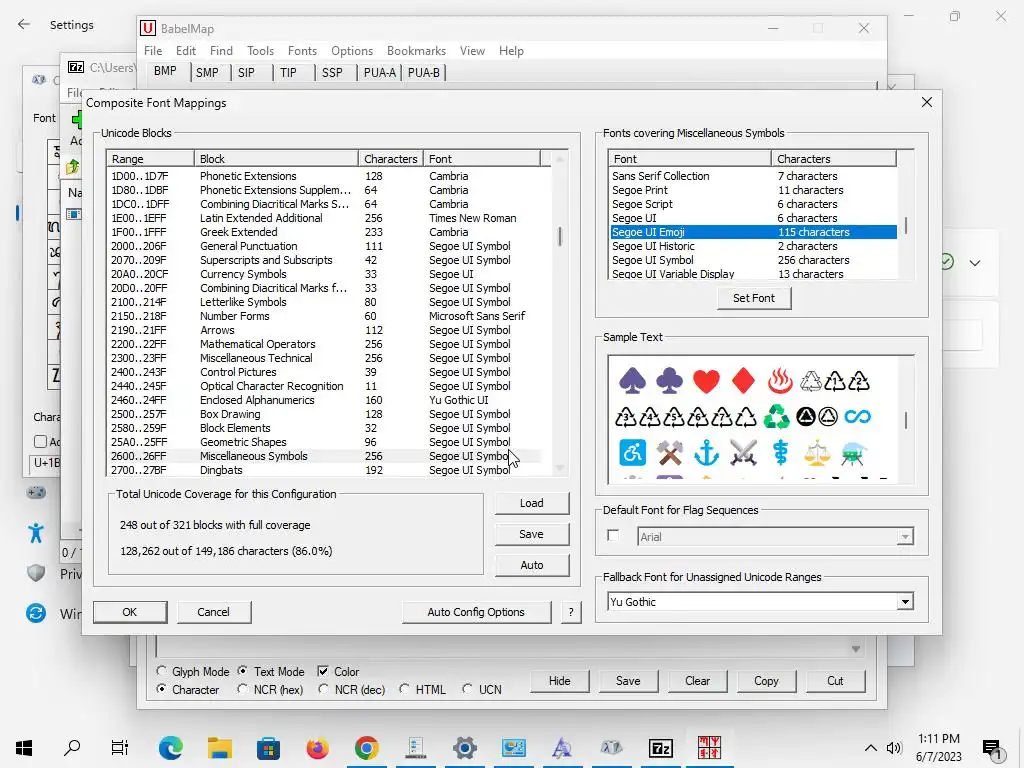Select the Segoe UI Symbol font row
1024x768 pixels.
tap(754, 260)
